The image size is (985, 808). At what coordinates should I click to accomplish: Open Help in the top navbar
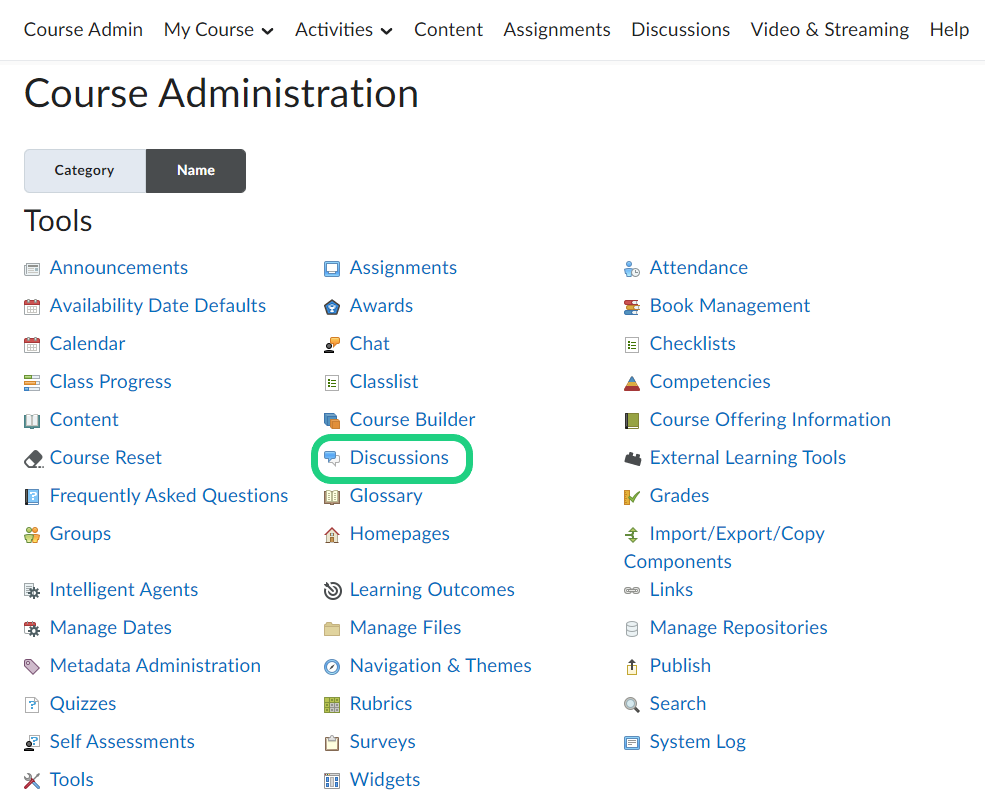pos(948,30)
